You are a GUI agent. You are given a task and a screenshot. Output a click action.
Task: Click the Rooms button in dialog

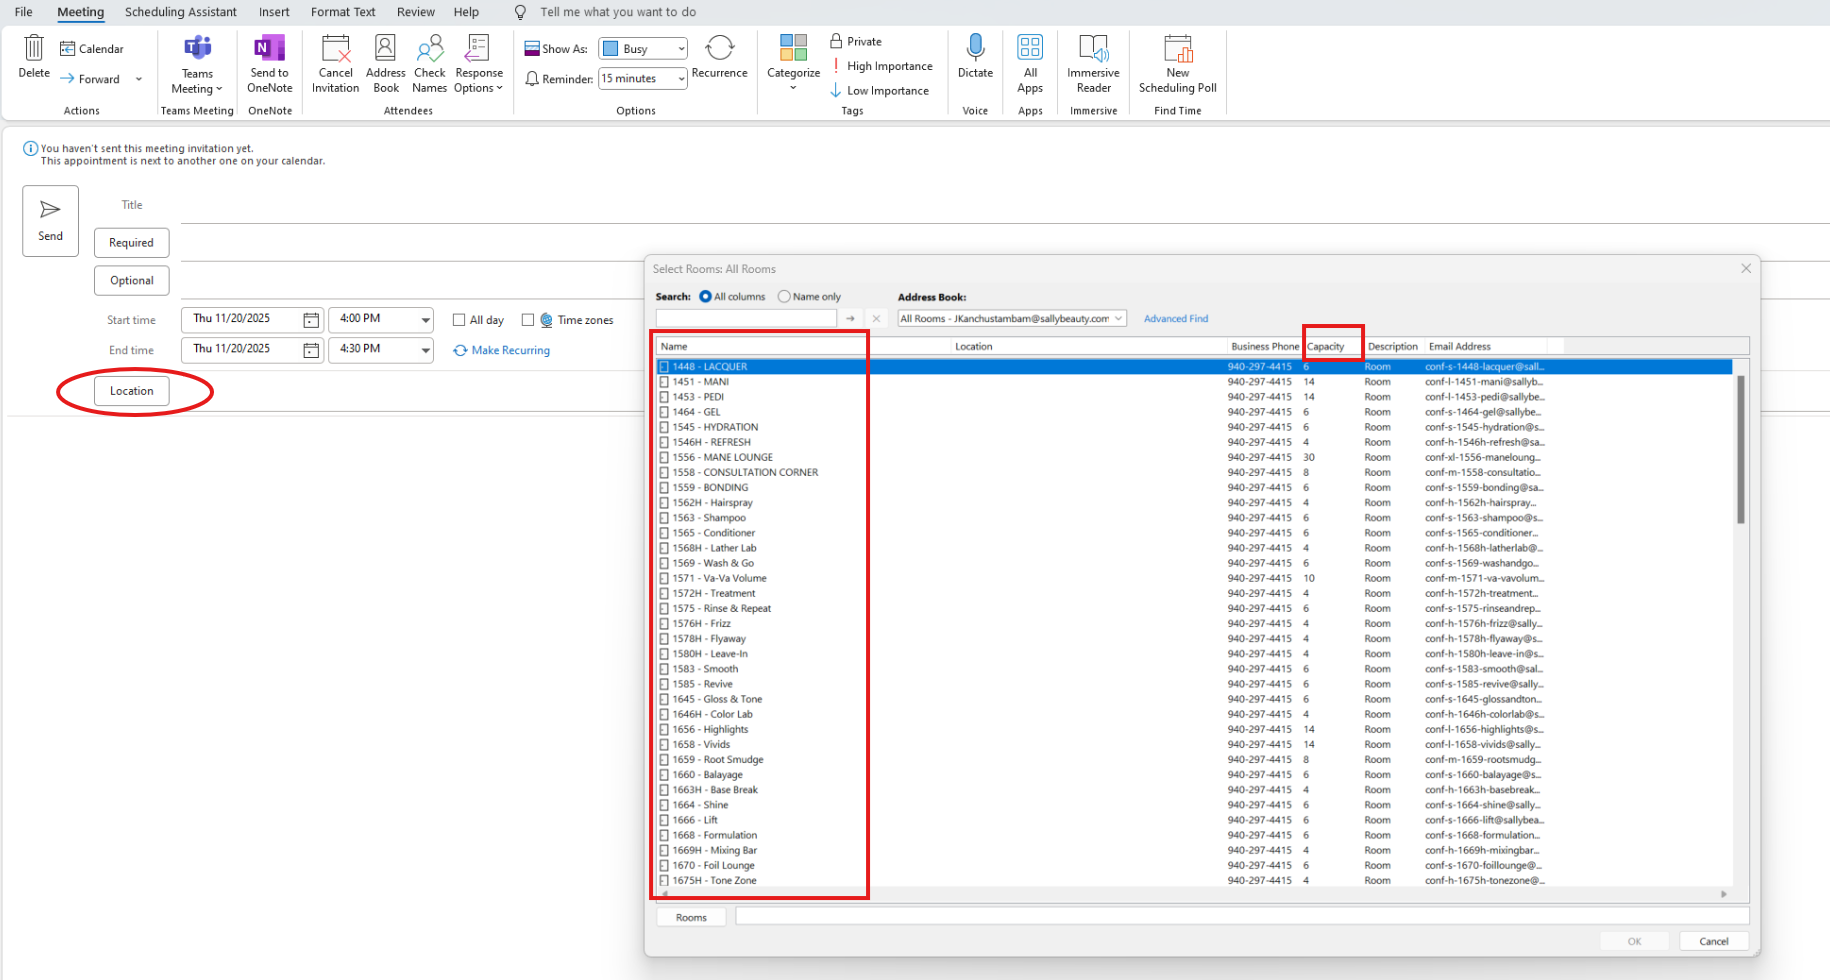point(691,918)
